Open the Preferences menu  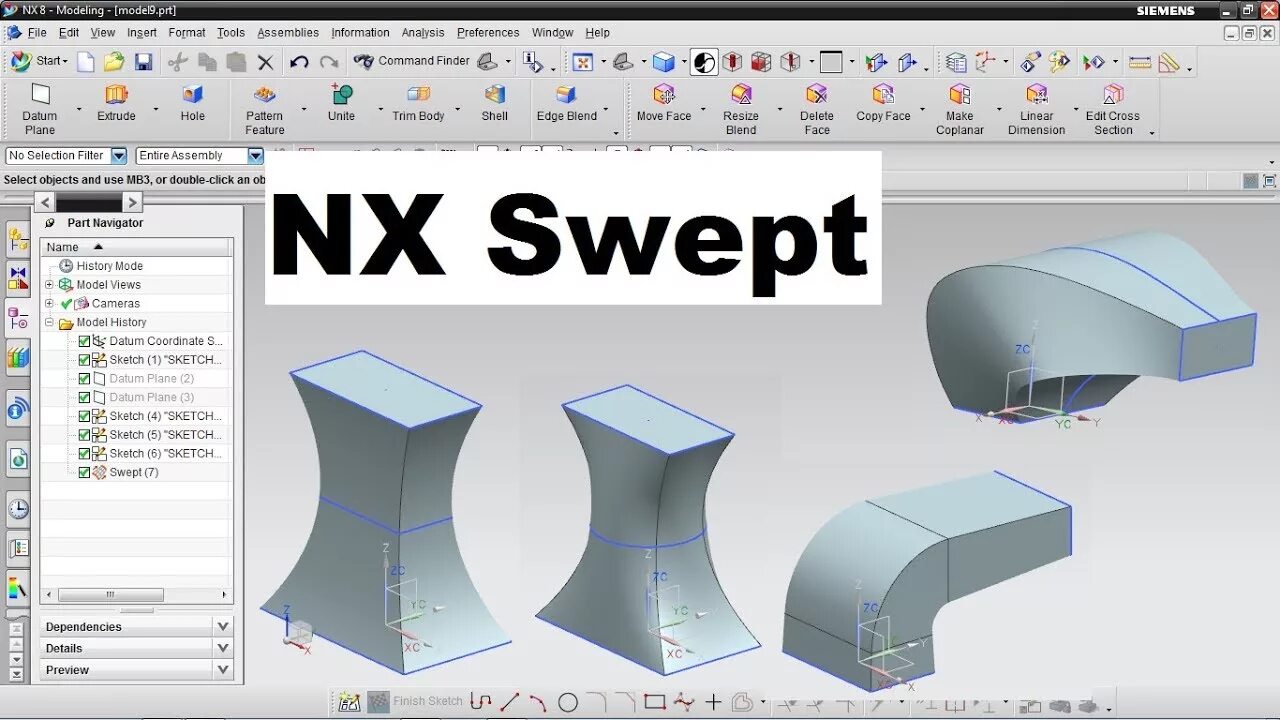click(488, 33)
